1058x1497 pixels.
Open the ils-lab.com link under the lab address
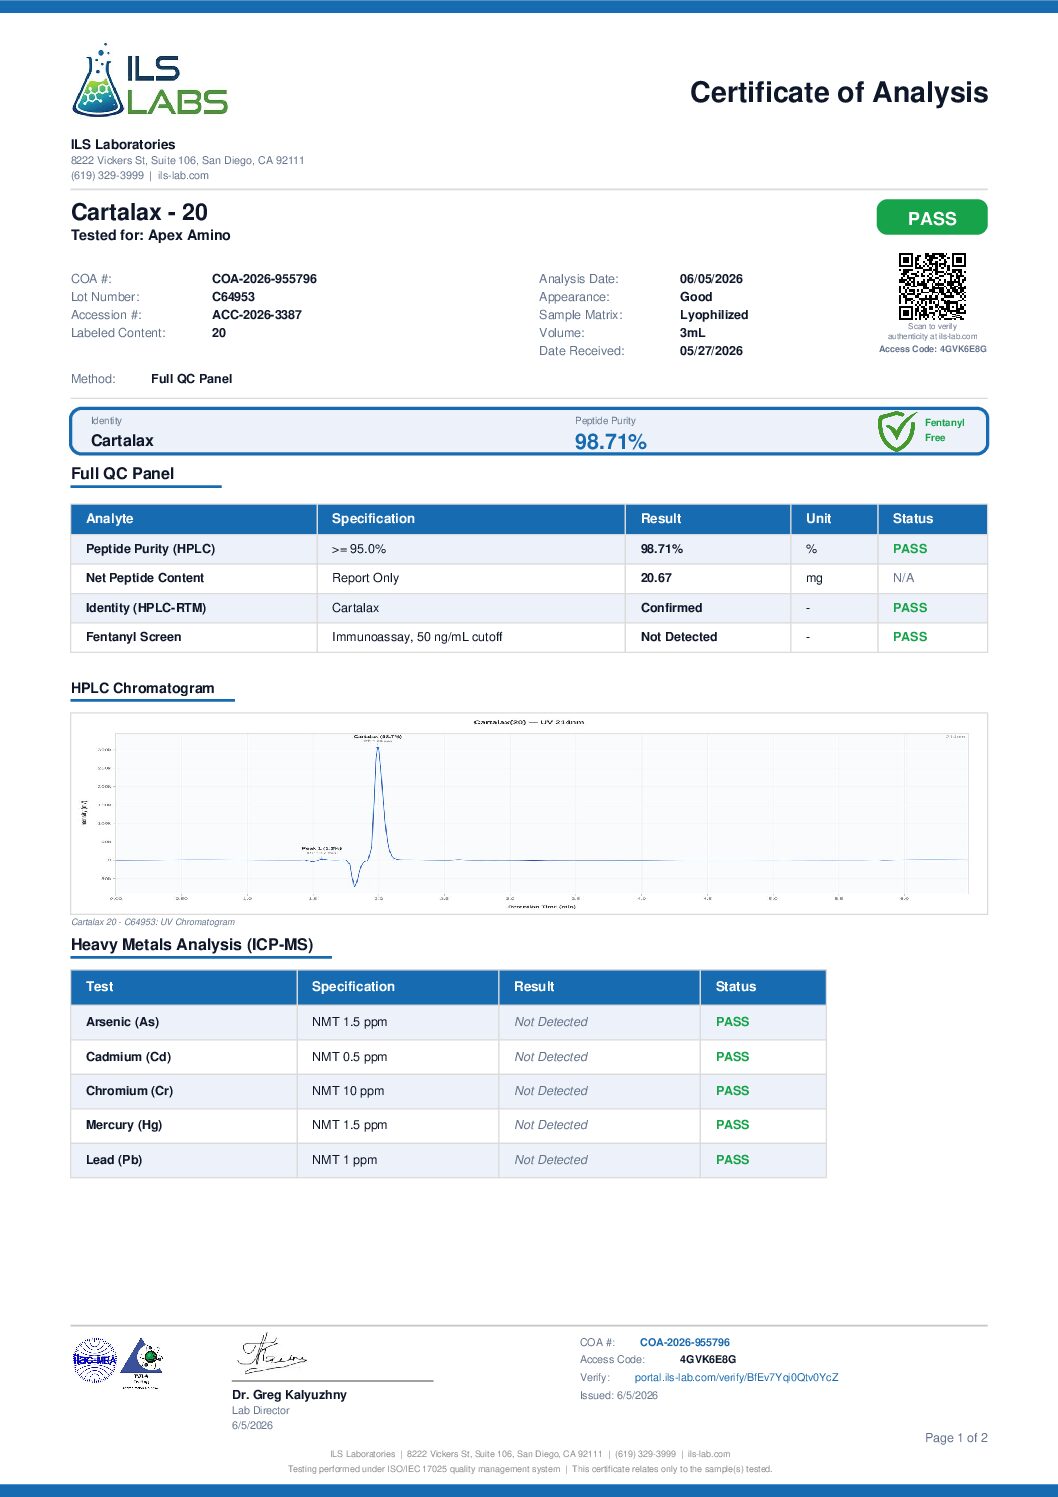183,176
